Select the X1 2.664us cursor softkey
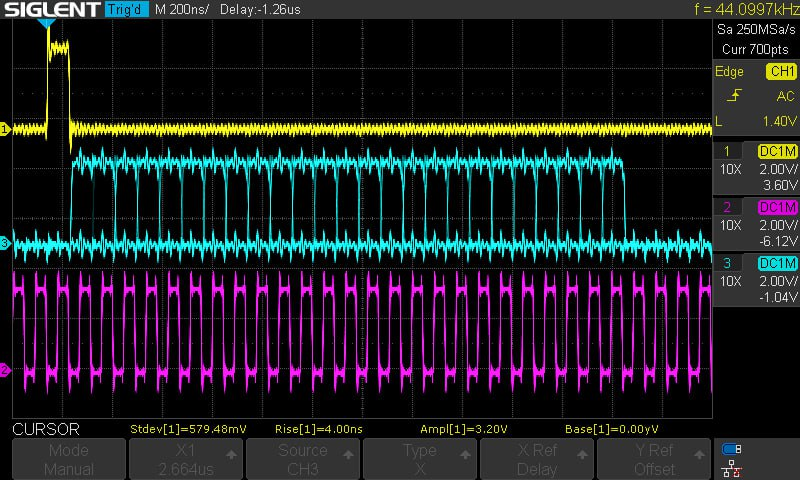Viewport: 800px width, 480px height. coord(186,459)
